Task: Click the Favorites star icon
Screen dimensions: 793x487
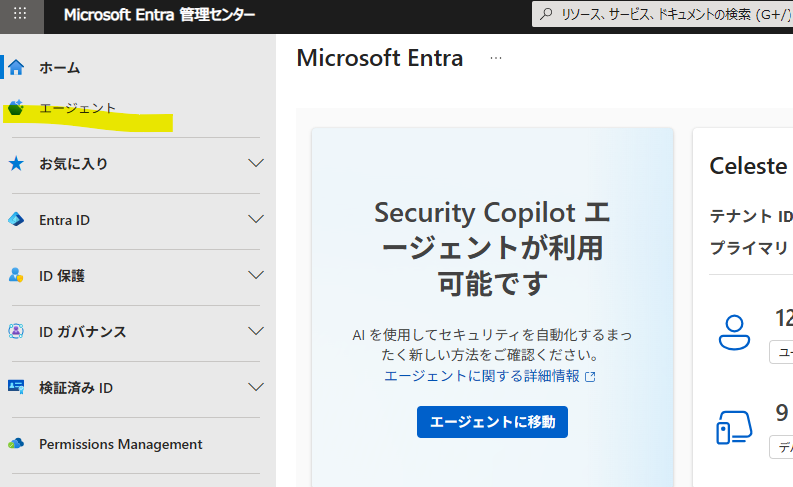Action: pyautogui.click(x=16, y=163)
